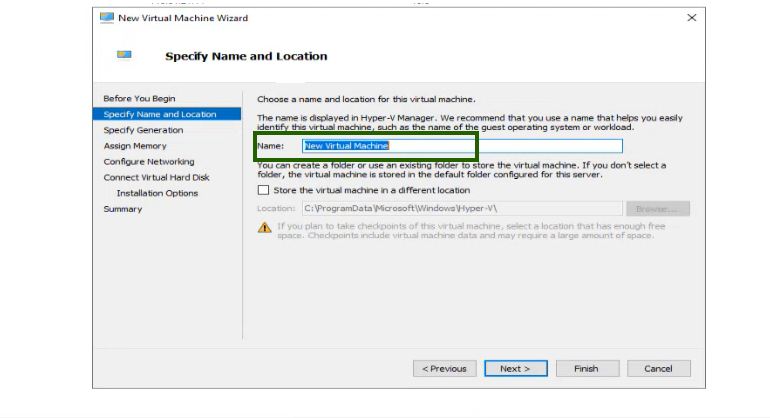
Task: Open the Connect Virtual Hard Disk step
Action: [156, 177]
